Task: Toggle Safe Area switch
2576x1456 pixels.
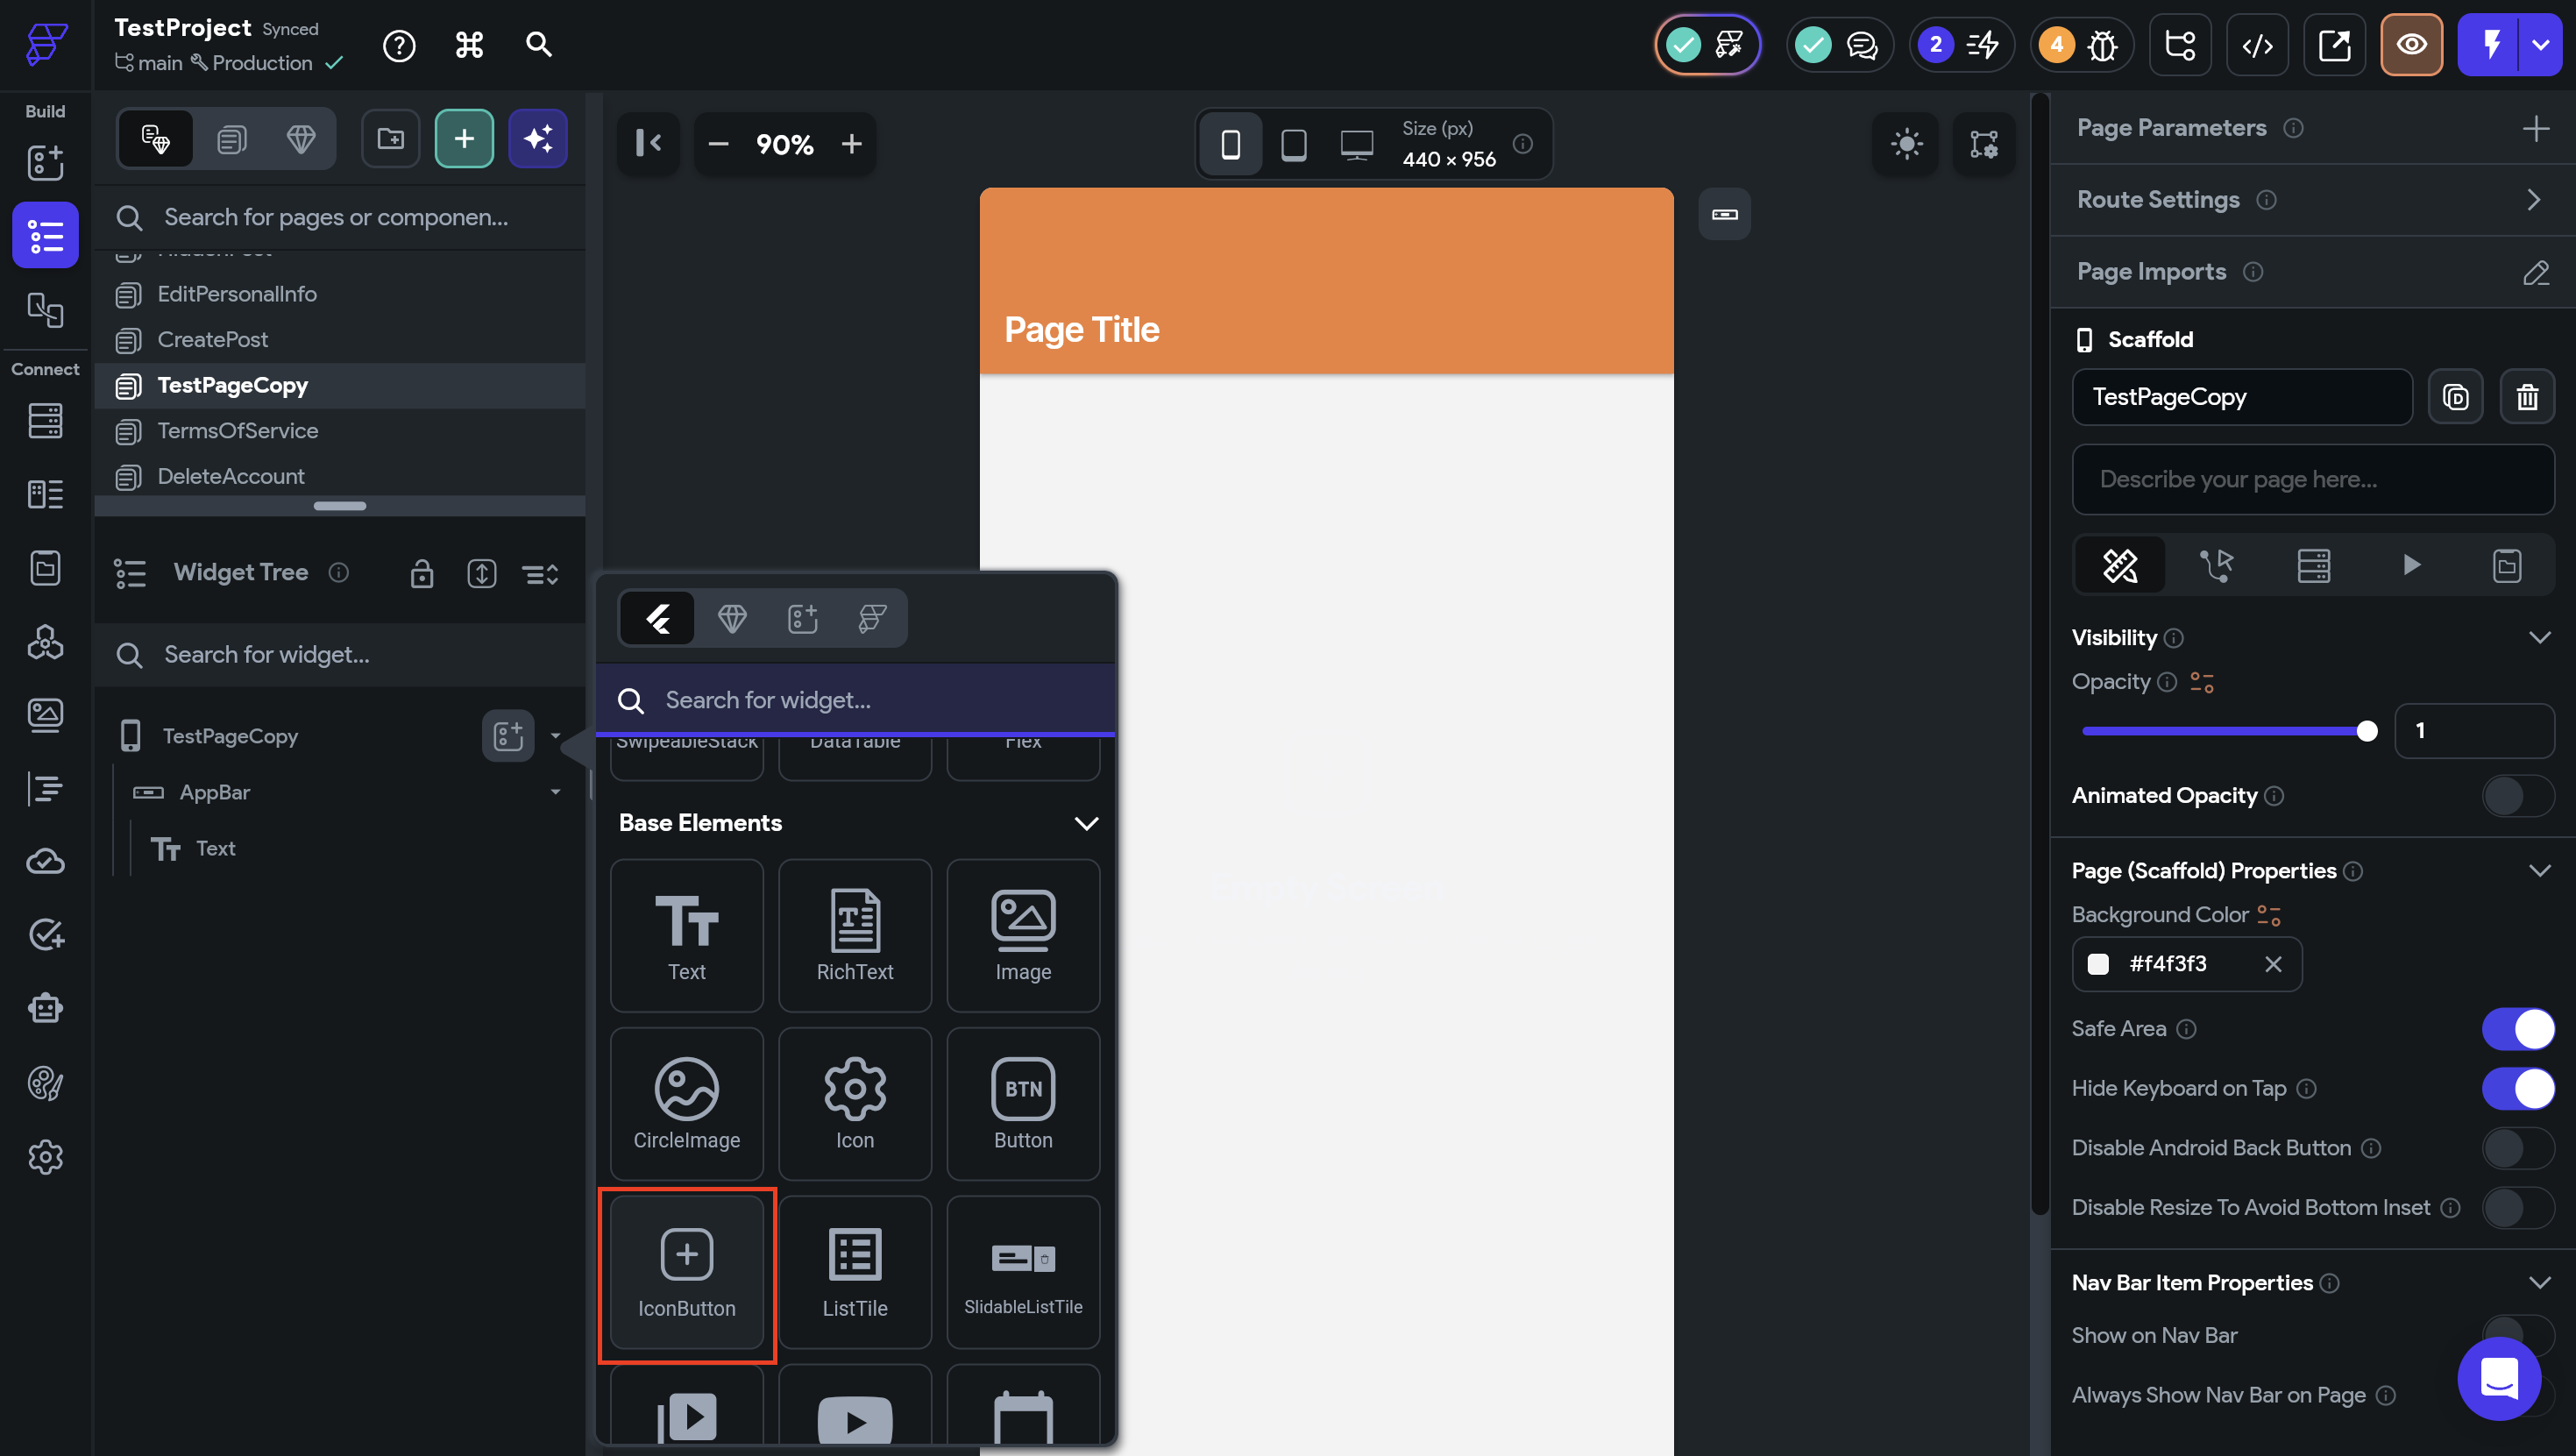Action: (2517, 1029)
